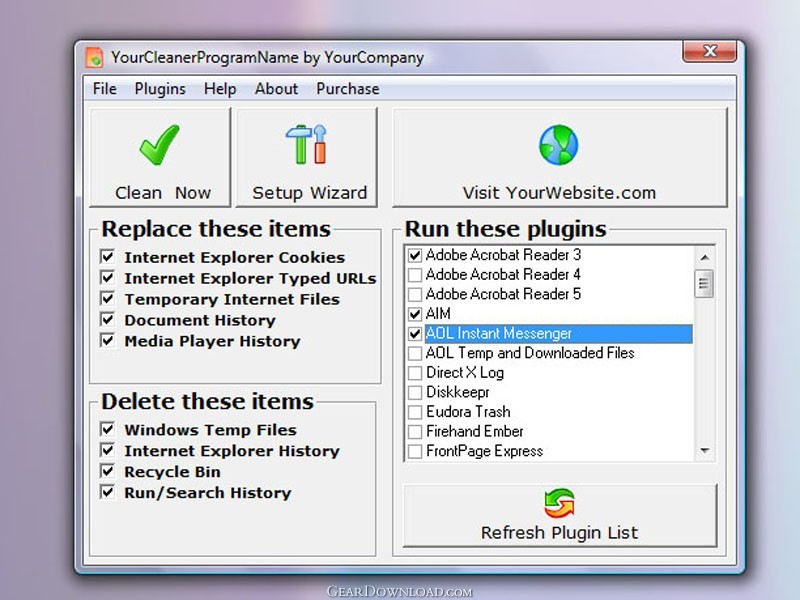
Task: Open the Purchase menu
Action: (347, 89)
